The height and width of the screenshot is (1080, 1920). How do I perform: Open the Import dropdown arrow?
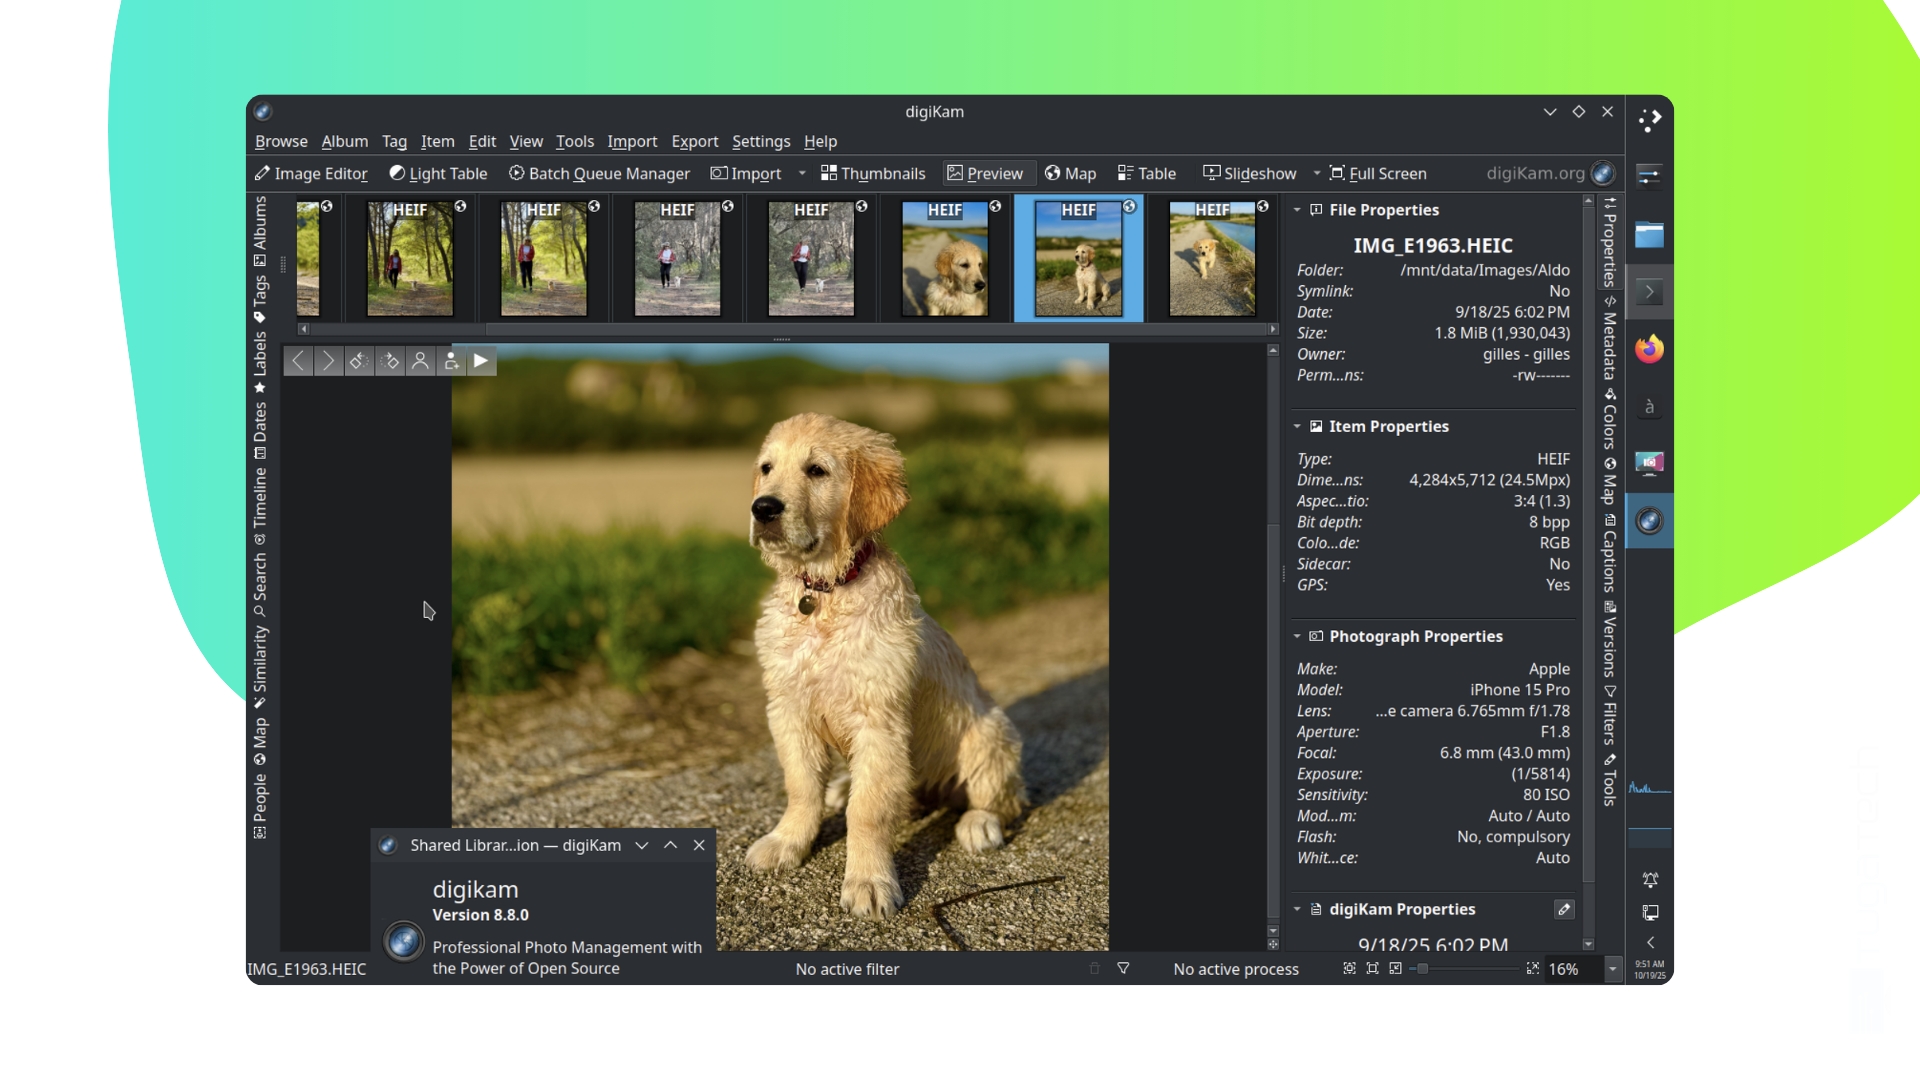[801, 173]
